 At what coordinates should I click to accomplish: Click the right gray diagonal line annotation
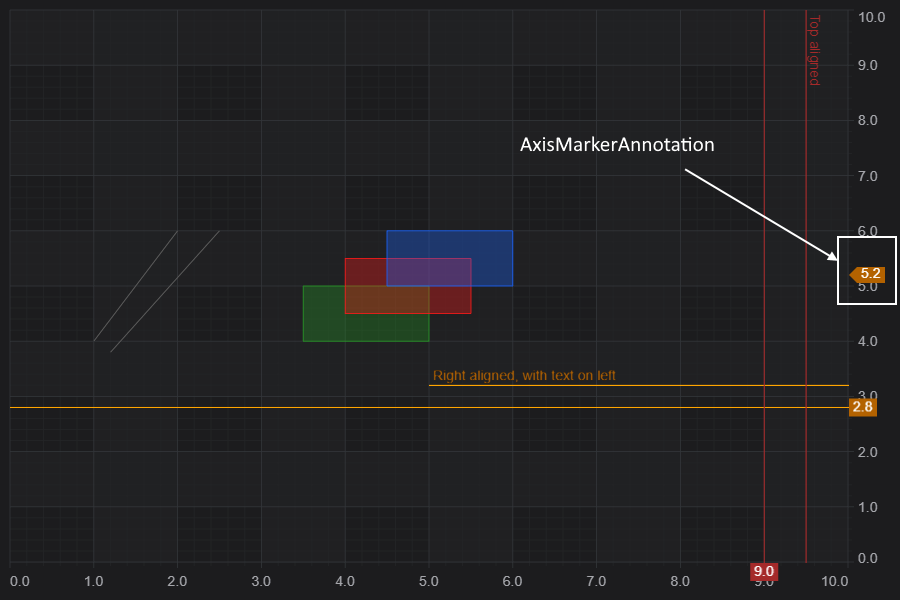point(165,291)
